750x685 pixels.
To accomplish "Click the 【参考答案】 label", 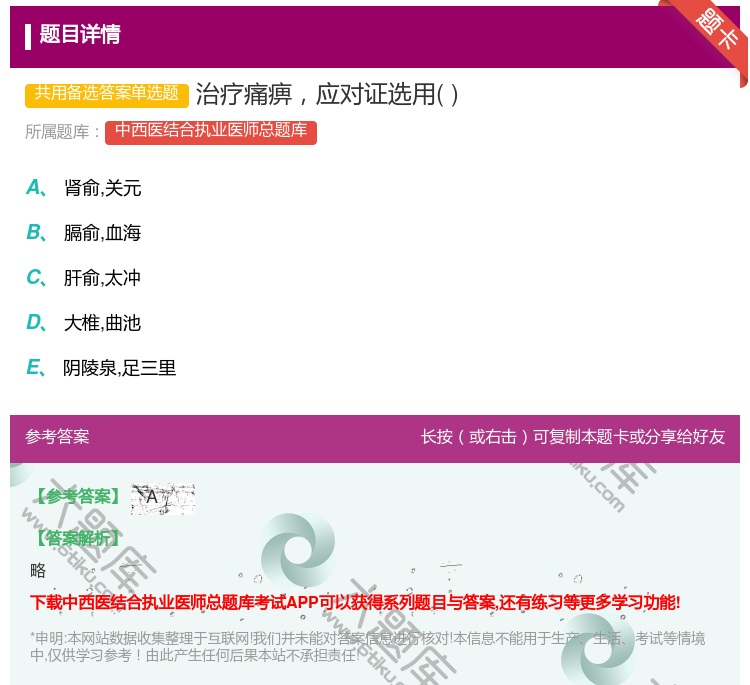I will pyautogui.click(x=78, y=497).
